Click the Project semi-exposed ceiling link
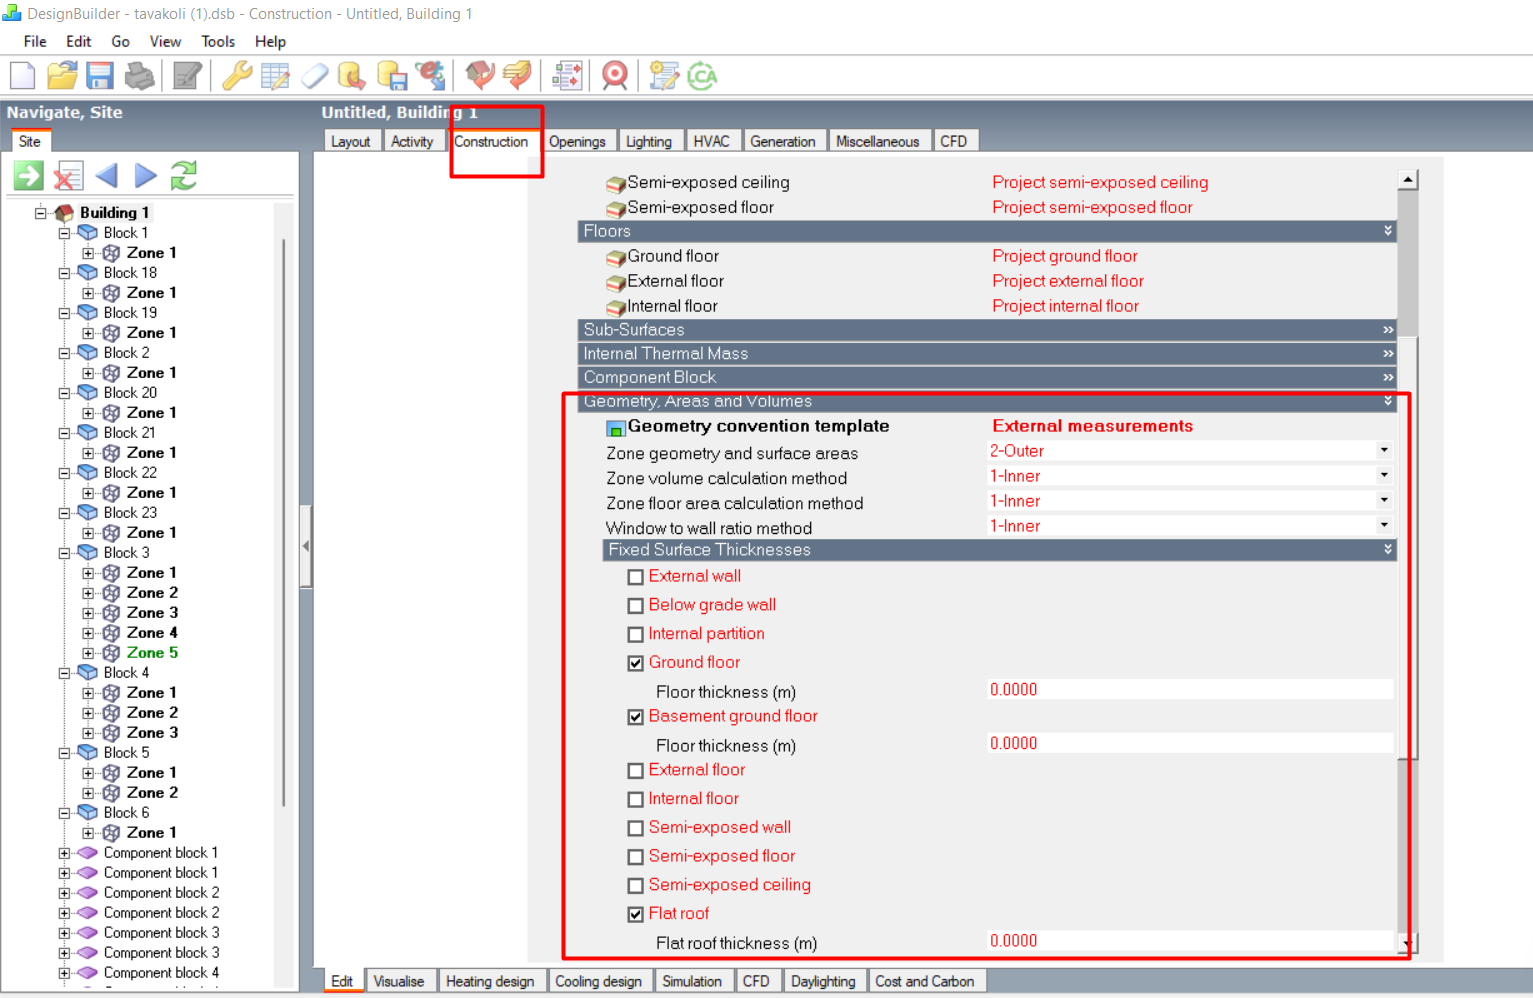This screenshot has width=1533, height=998. pyautogui.click(x=1100, y=182)
